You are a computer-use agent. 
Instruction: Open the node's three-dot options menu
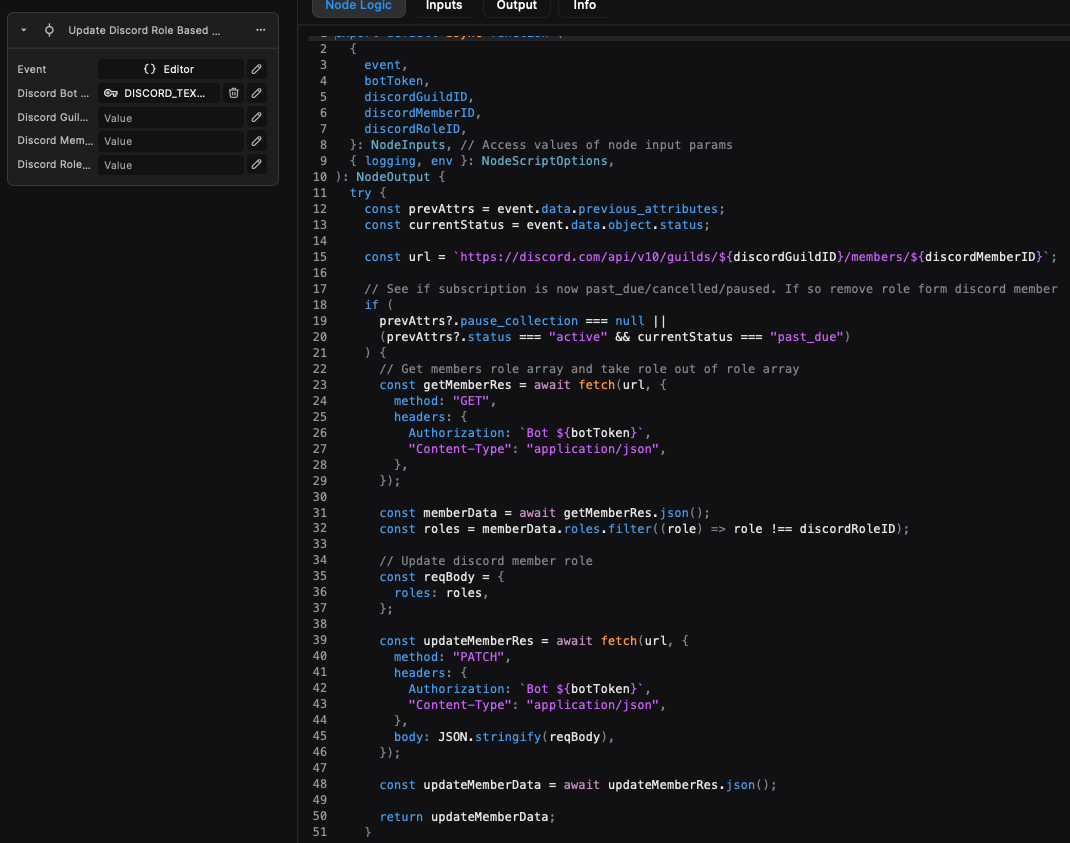point(261,30)
